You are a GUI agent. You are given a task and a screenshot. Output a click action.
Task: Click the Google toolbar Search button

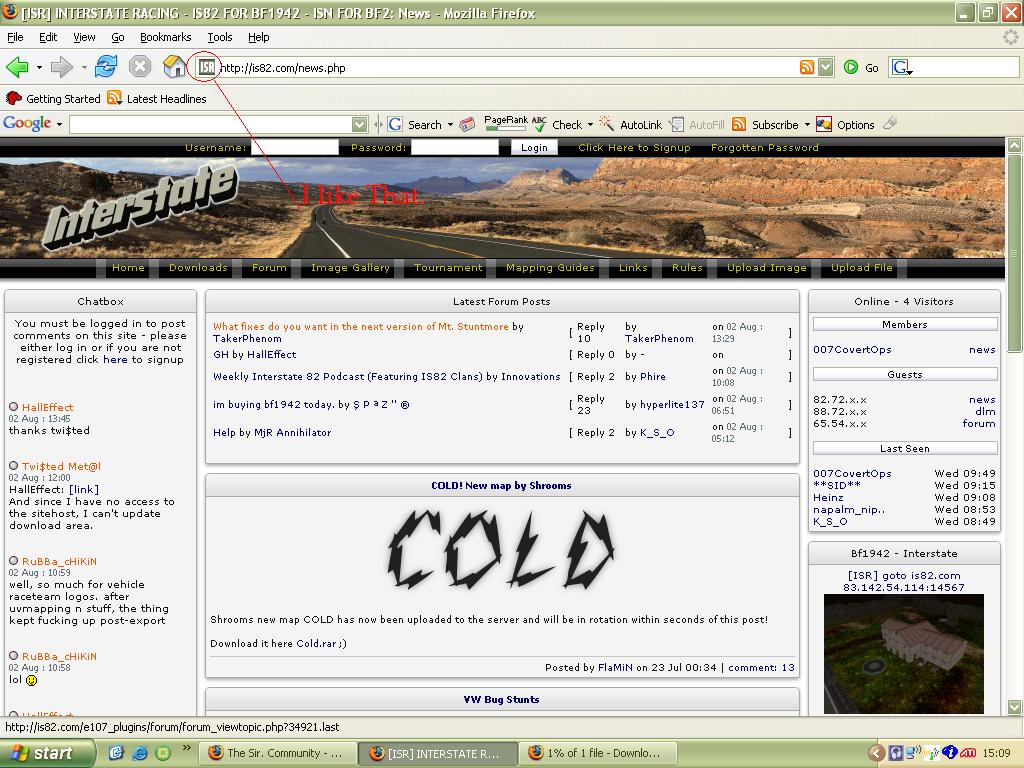click(x=415, y=125)
